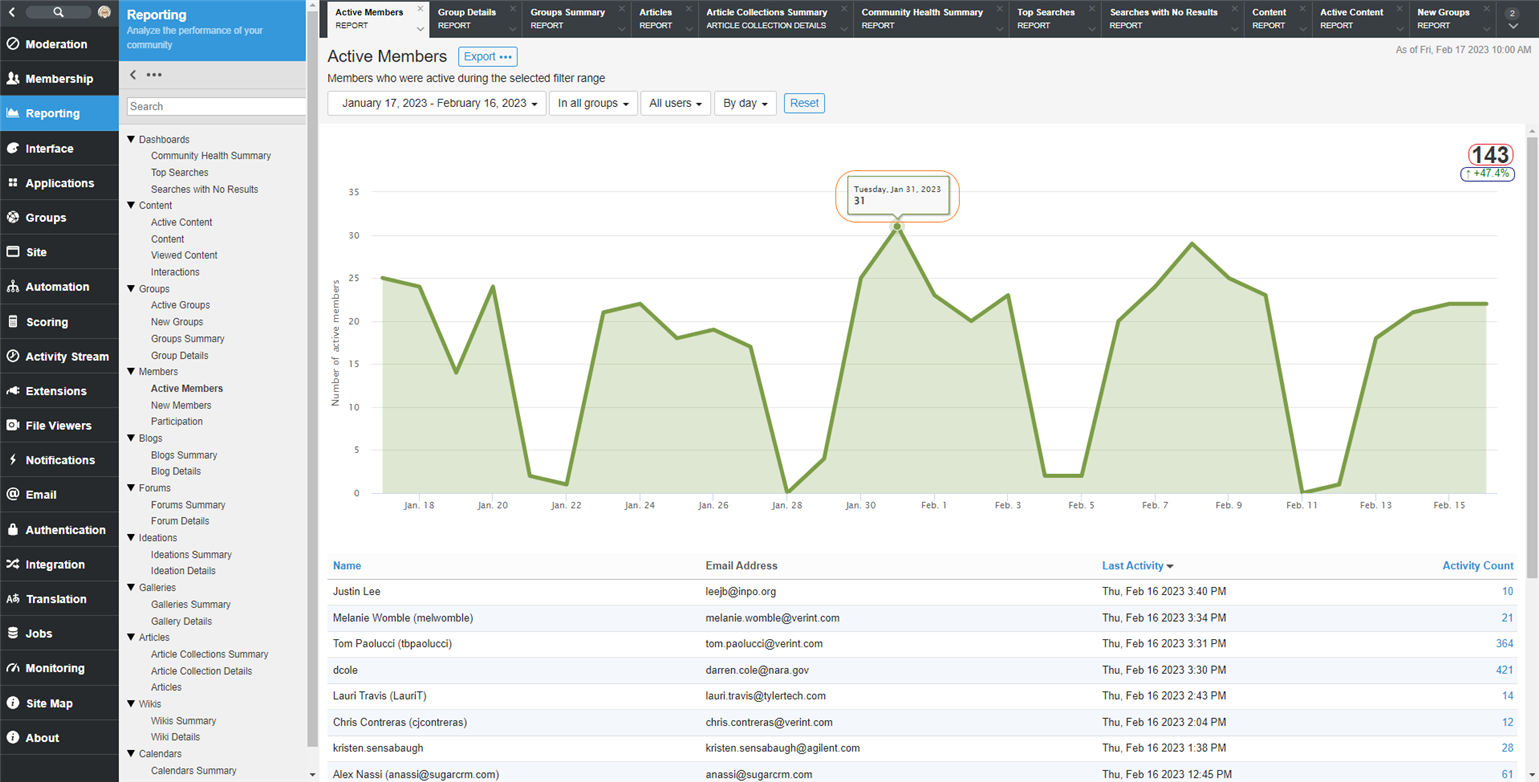The width and height of the screenshot is (1539, 782).
Task: Open Wikis Summary in the tree
Action: coord(183,721)
